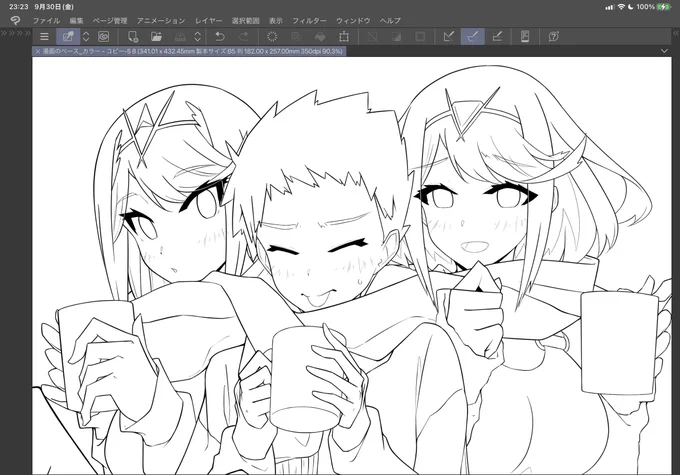Toggle the highlighted tablet-and-pen mode icon
Image resolution: width=680 pixels, height=475 pixels.
(68, 37)
